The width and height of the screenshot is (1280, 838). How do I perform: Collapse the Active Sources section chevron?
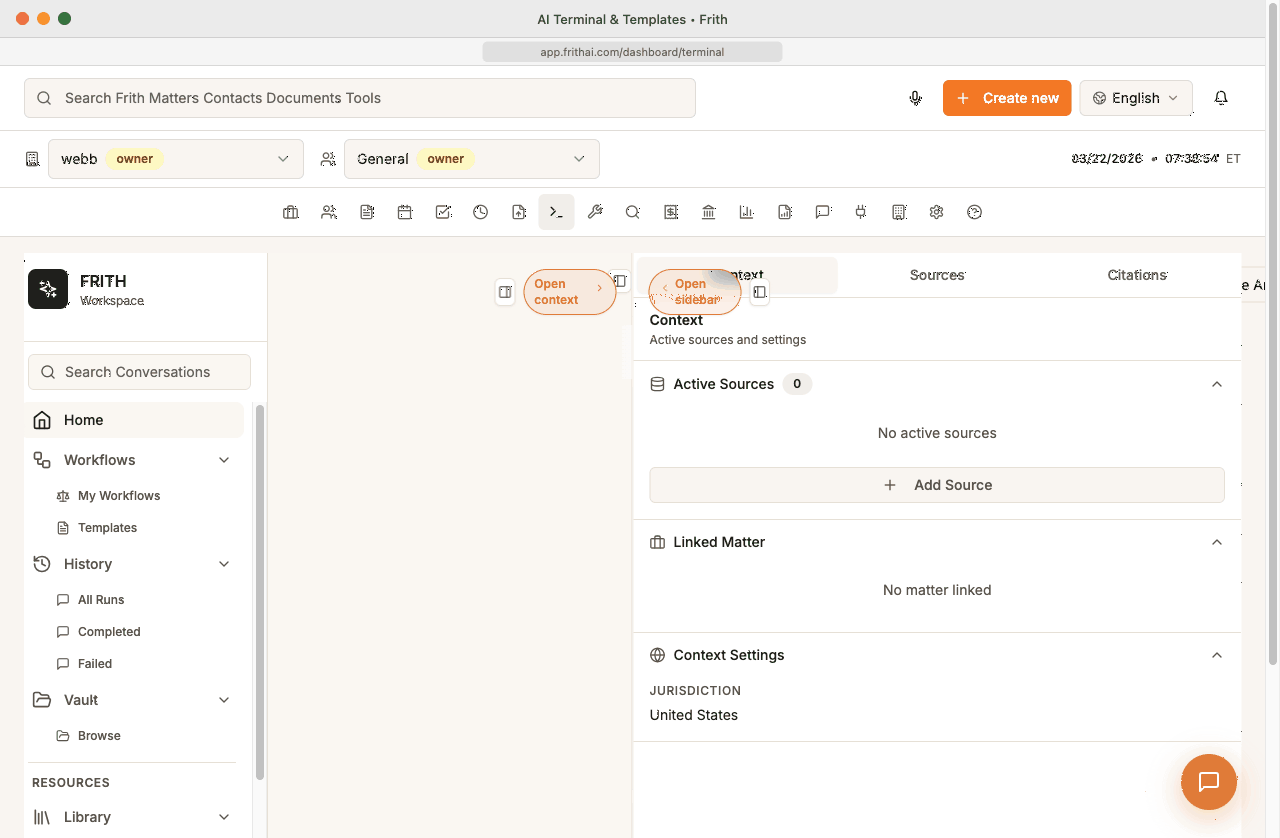coord(1216,383)
